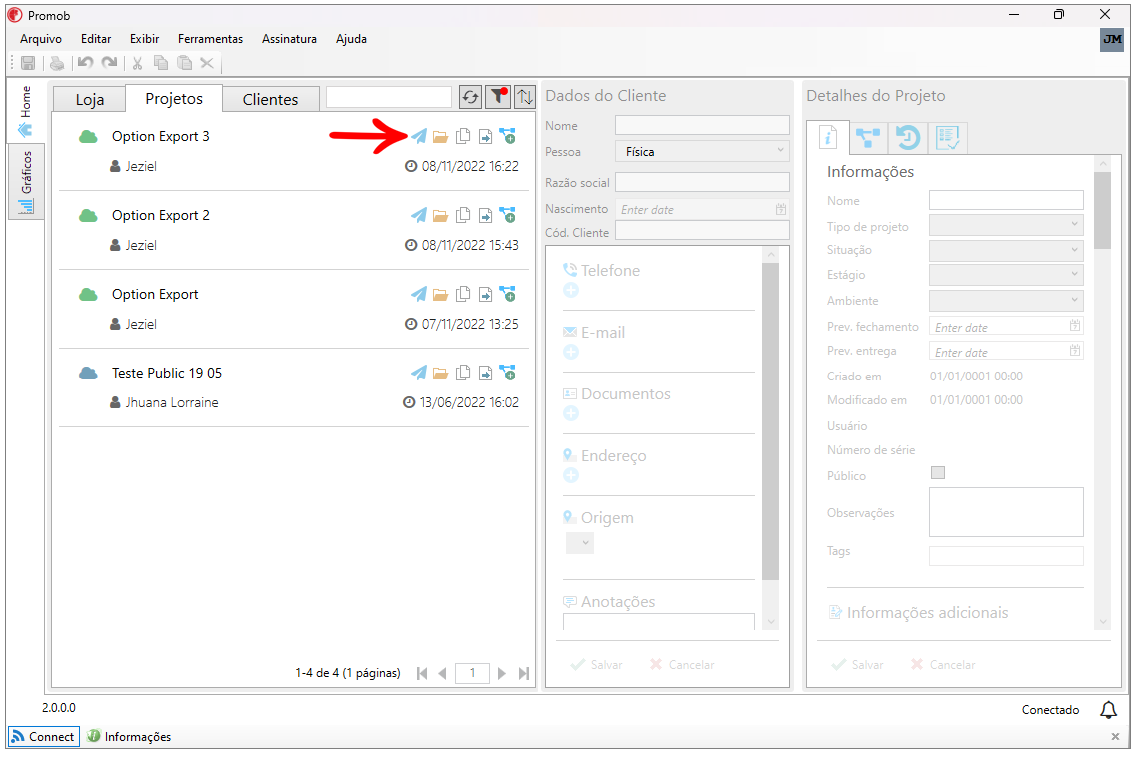Undo the last action via toolbar
This screenshot has width=1133, height=757.
coord(85,64)
